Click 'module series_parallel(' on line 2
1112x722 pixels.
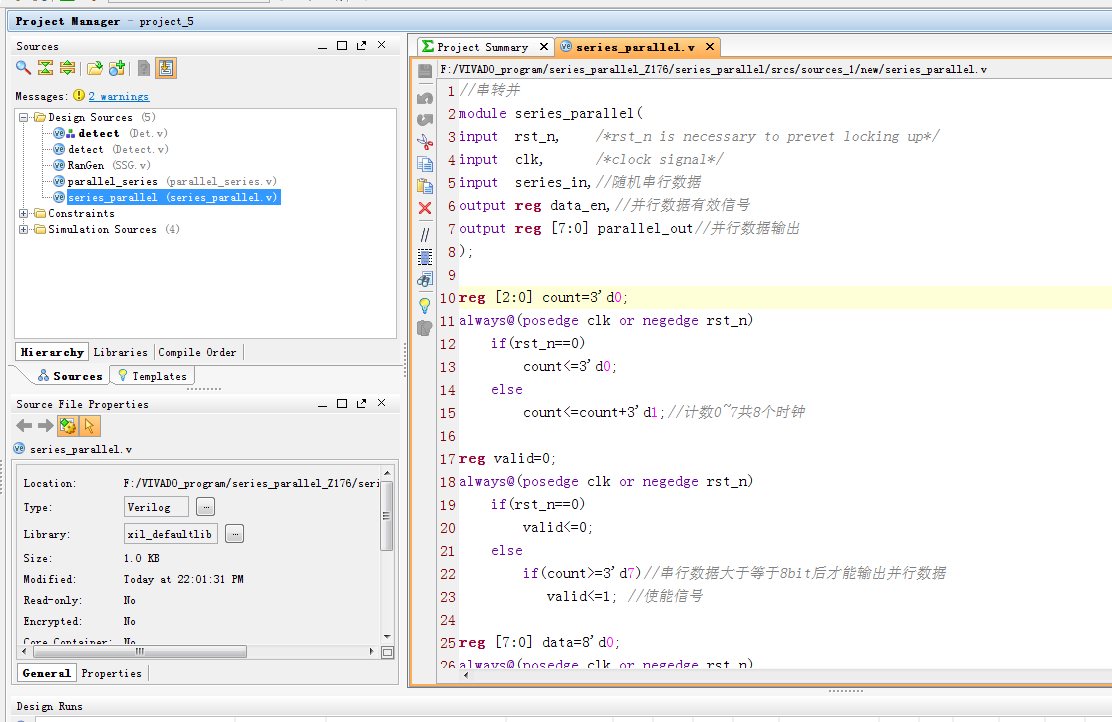pos(551,113)
